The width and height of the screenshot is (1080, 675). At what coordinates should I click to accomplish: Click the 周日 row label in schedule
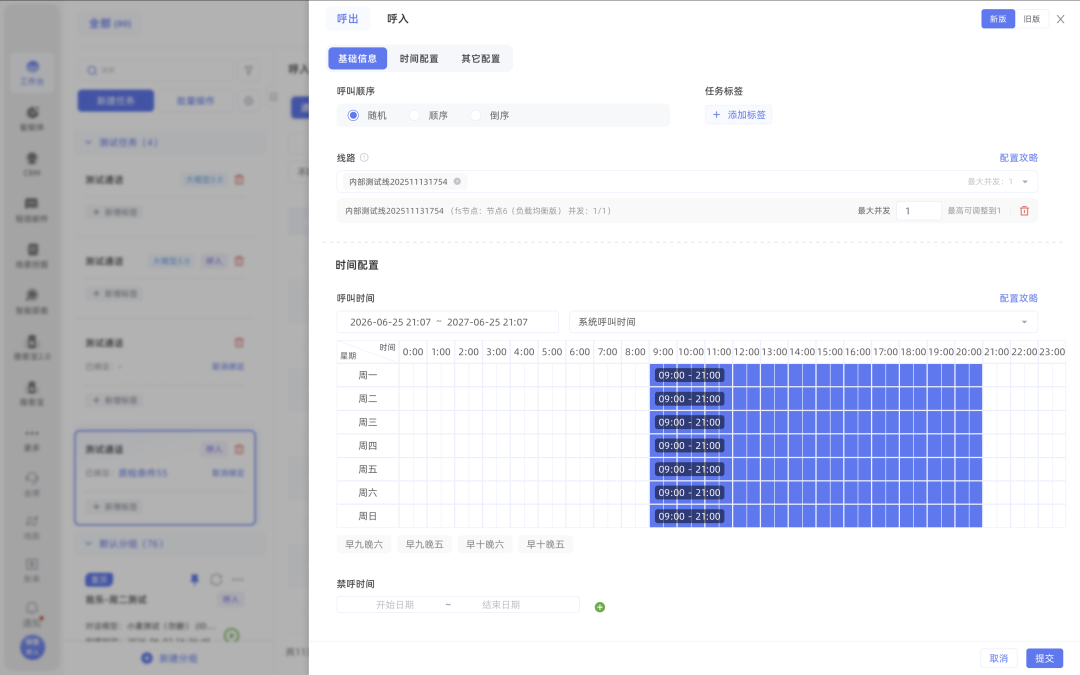tap(368, 516)
